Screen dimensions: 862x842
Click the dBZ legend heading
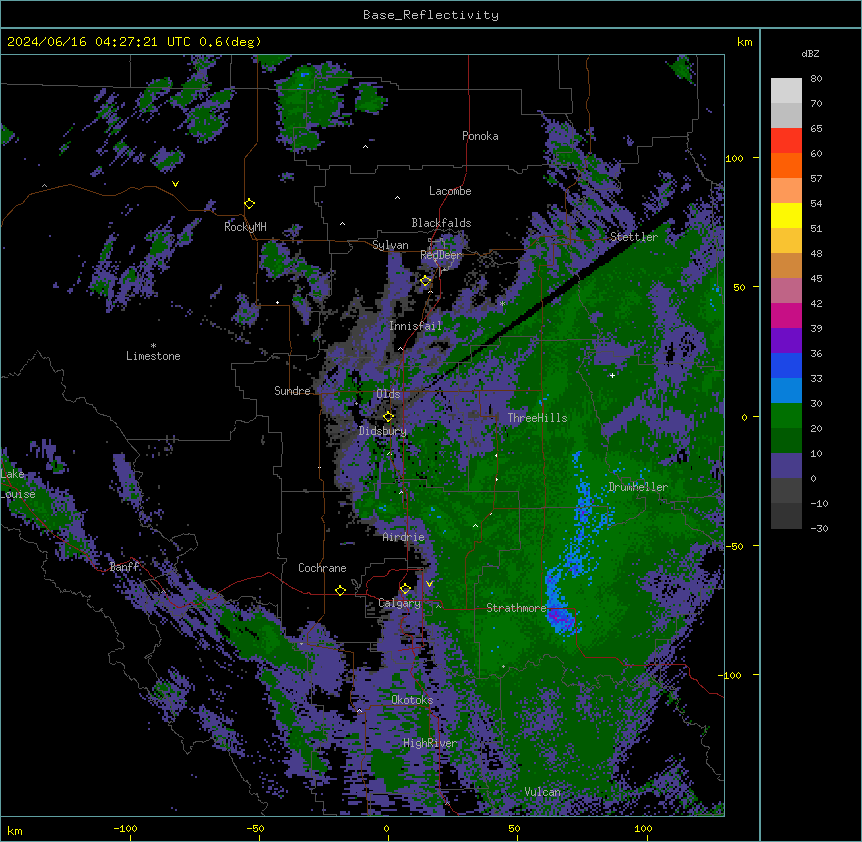pos(810,54)
